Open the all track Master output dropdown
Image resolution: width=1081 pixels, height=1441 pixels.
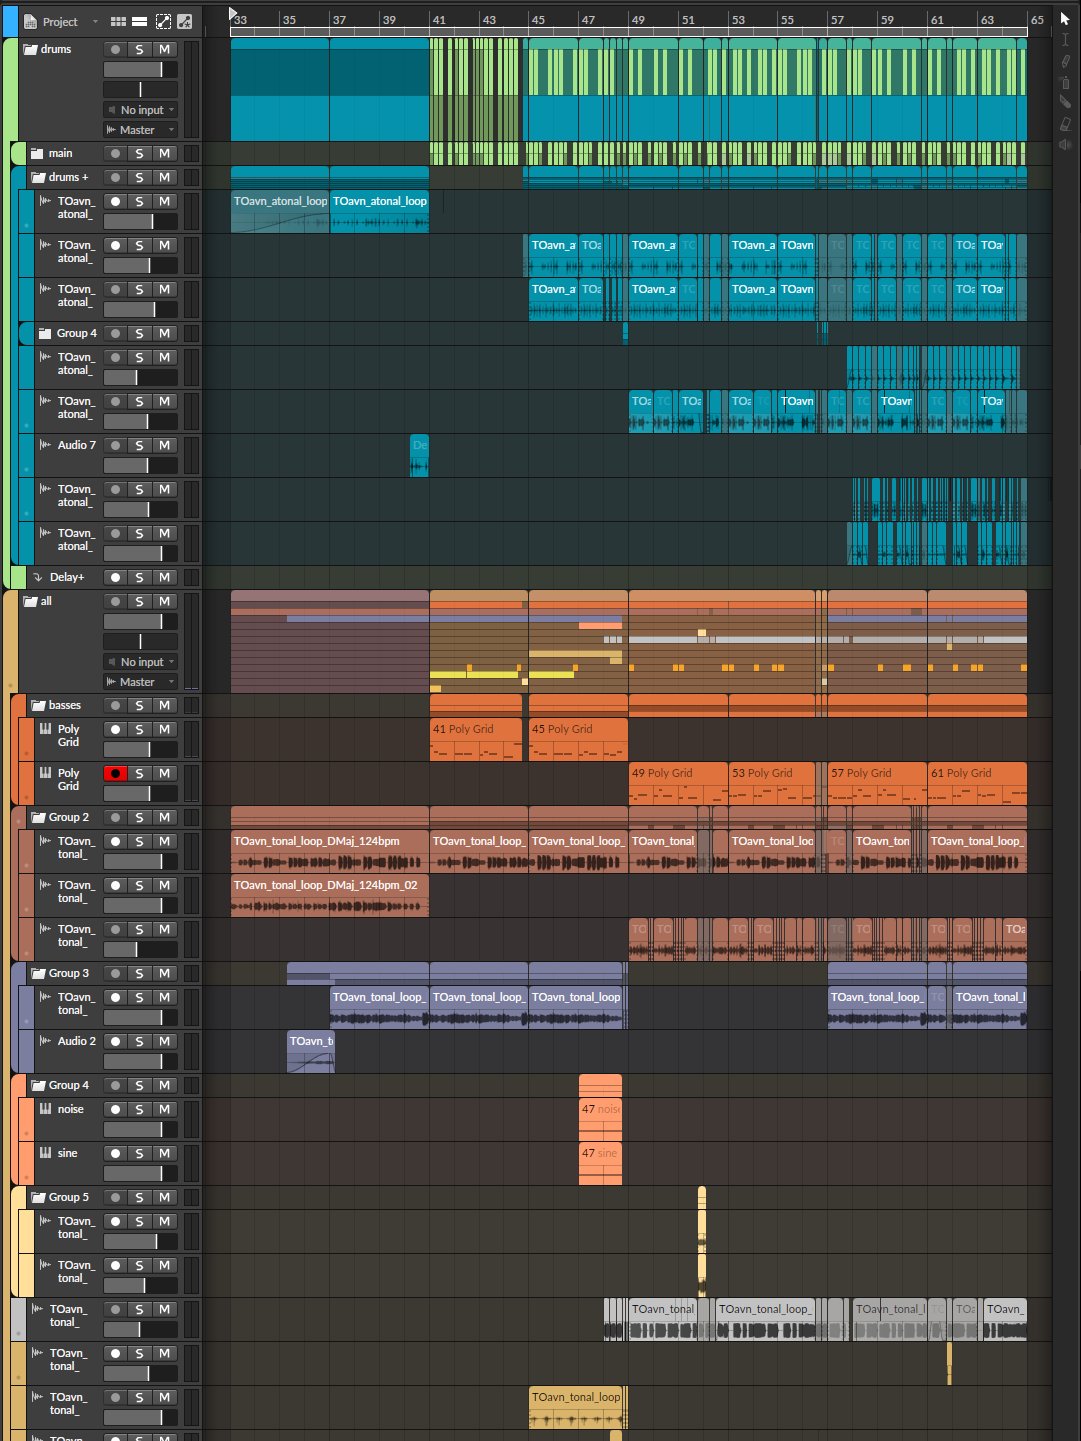click(140, 682)
